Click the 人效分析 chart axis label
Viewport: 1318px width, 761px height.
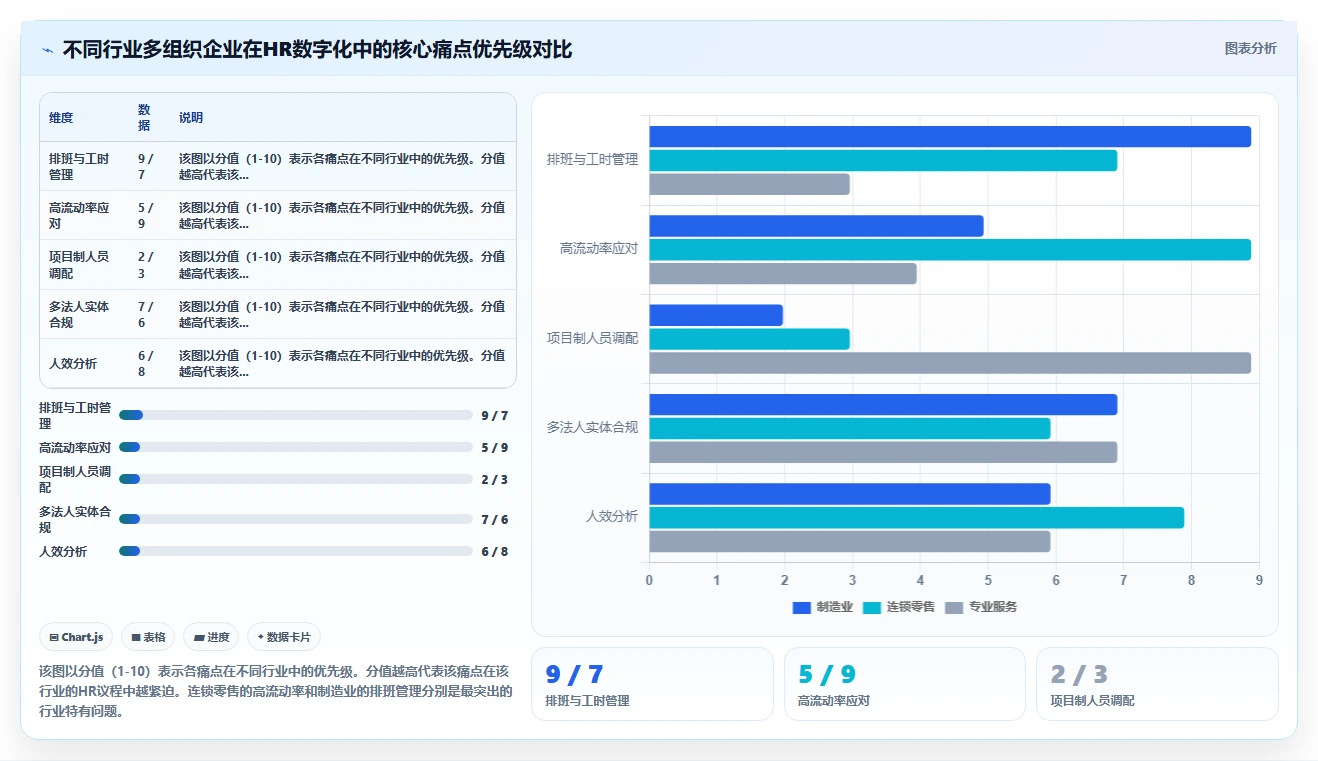[x=612, y=517]
